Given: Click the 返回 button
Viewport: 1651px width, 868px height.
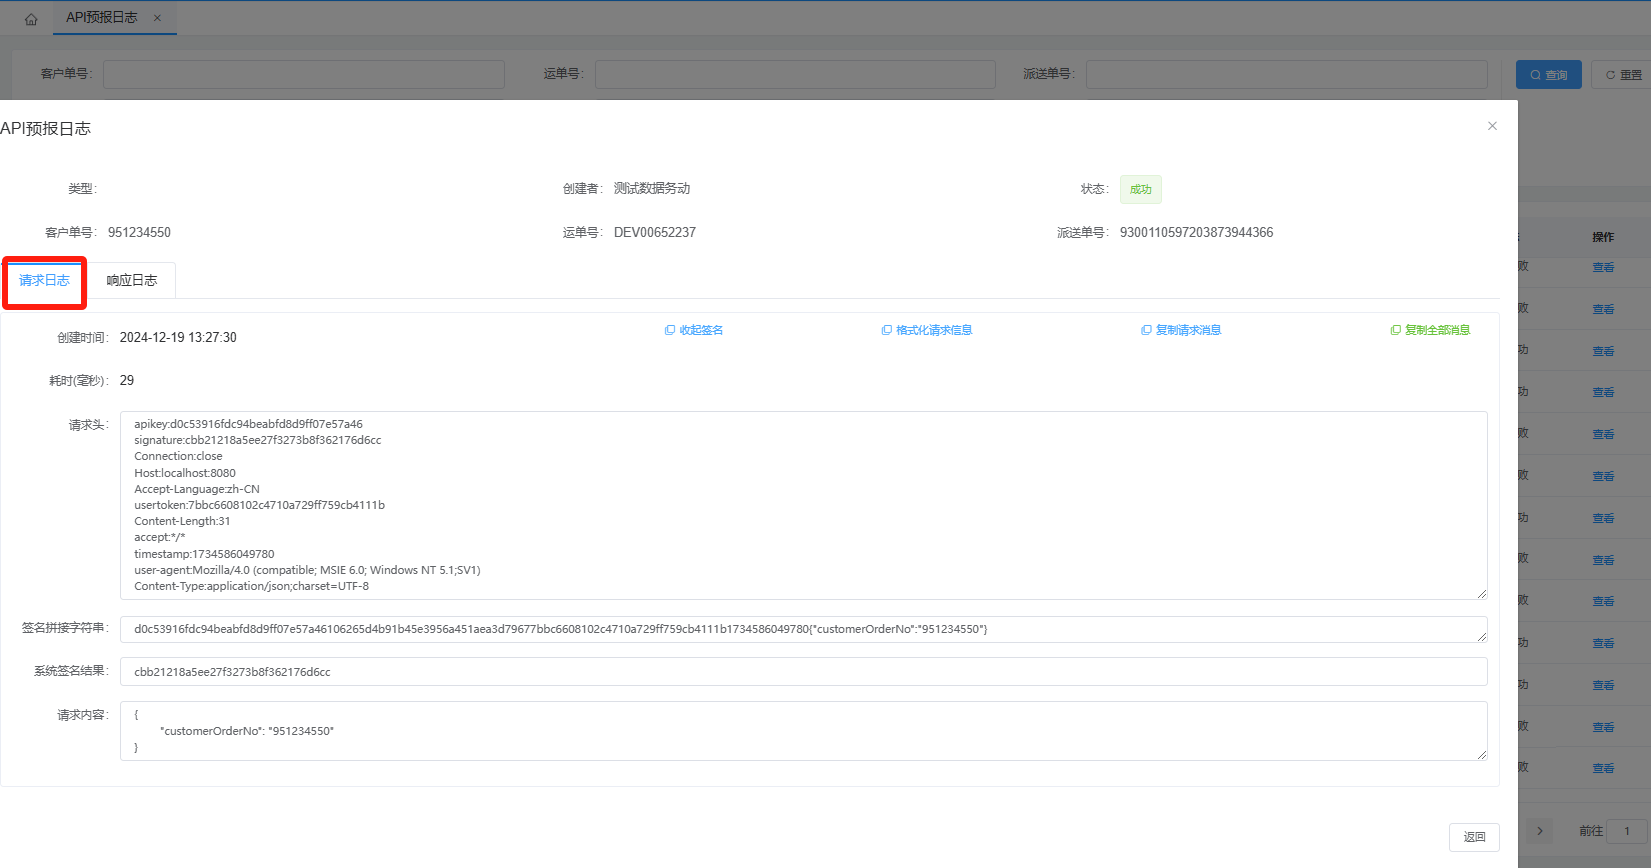Looking at the screenshot, I should pyautogui.click(x=1474, y=837).
